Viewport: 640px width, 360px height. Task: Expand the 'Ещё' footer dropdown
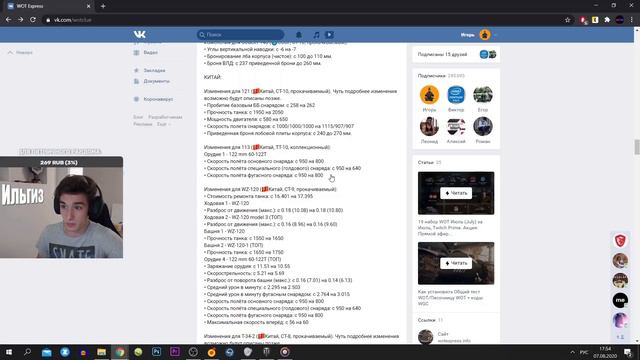[x=163, y=124]
